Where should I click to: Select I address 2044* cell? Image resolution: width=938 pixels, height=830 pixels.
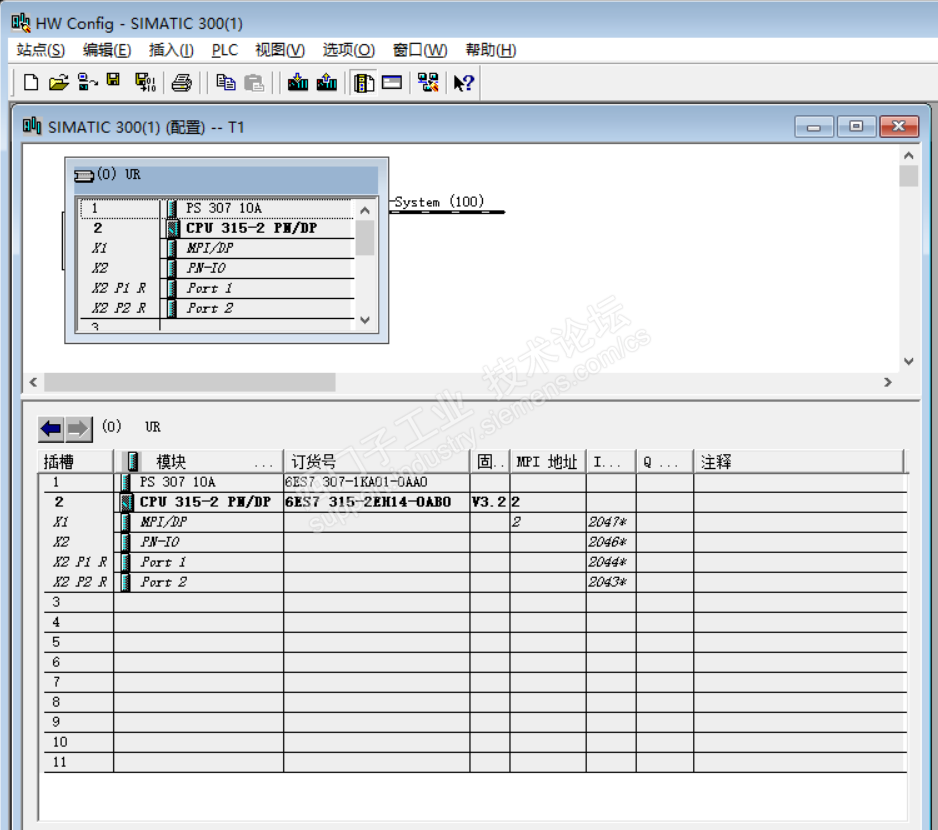(x=611, y=562)
